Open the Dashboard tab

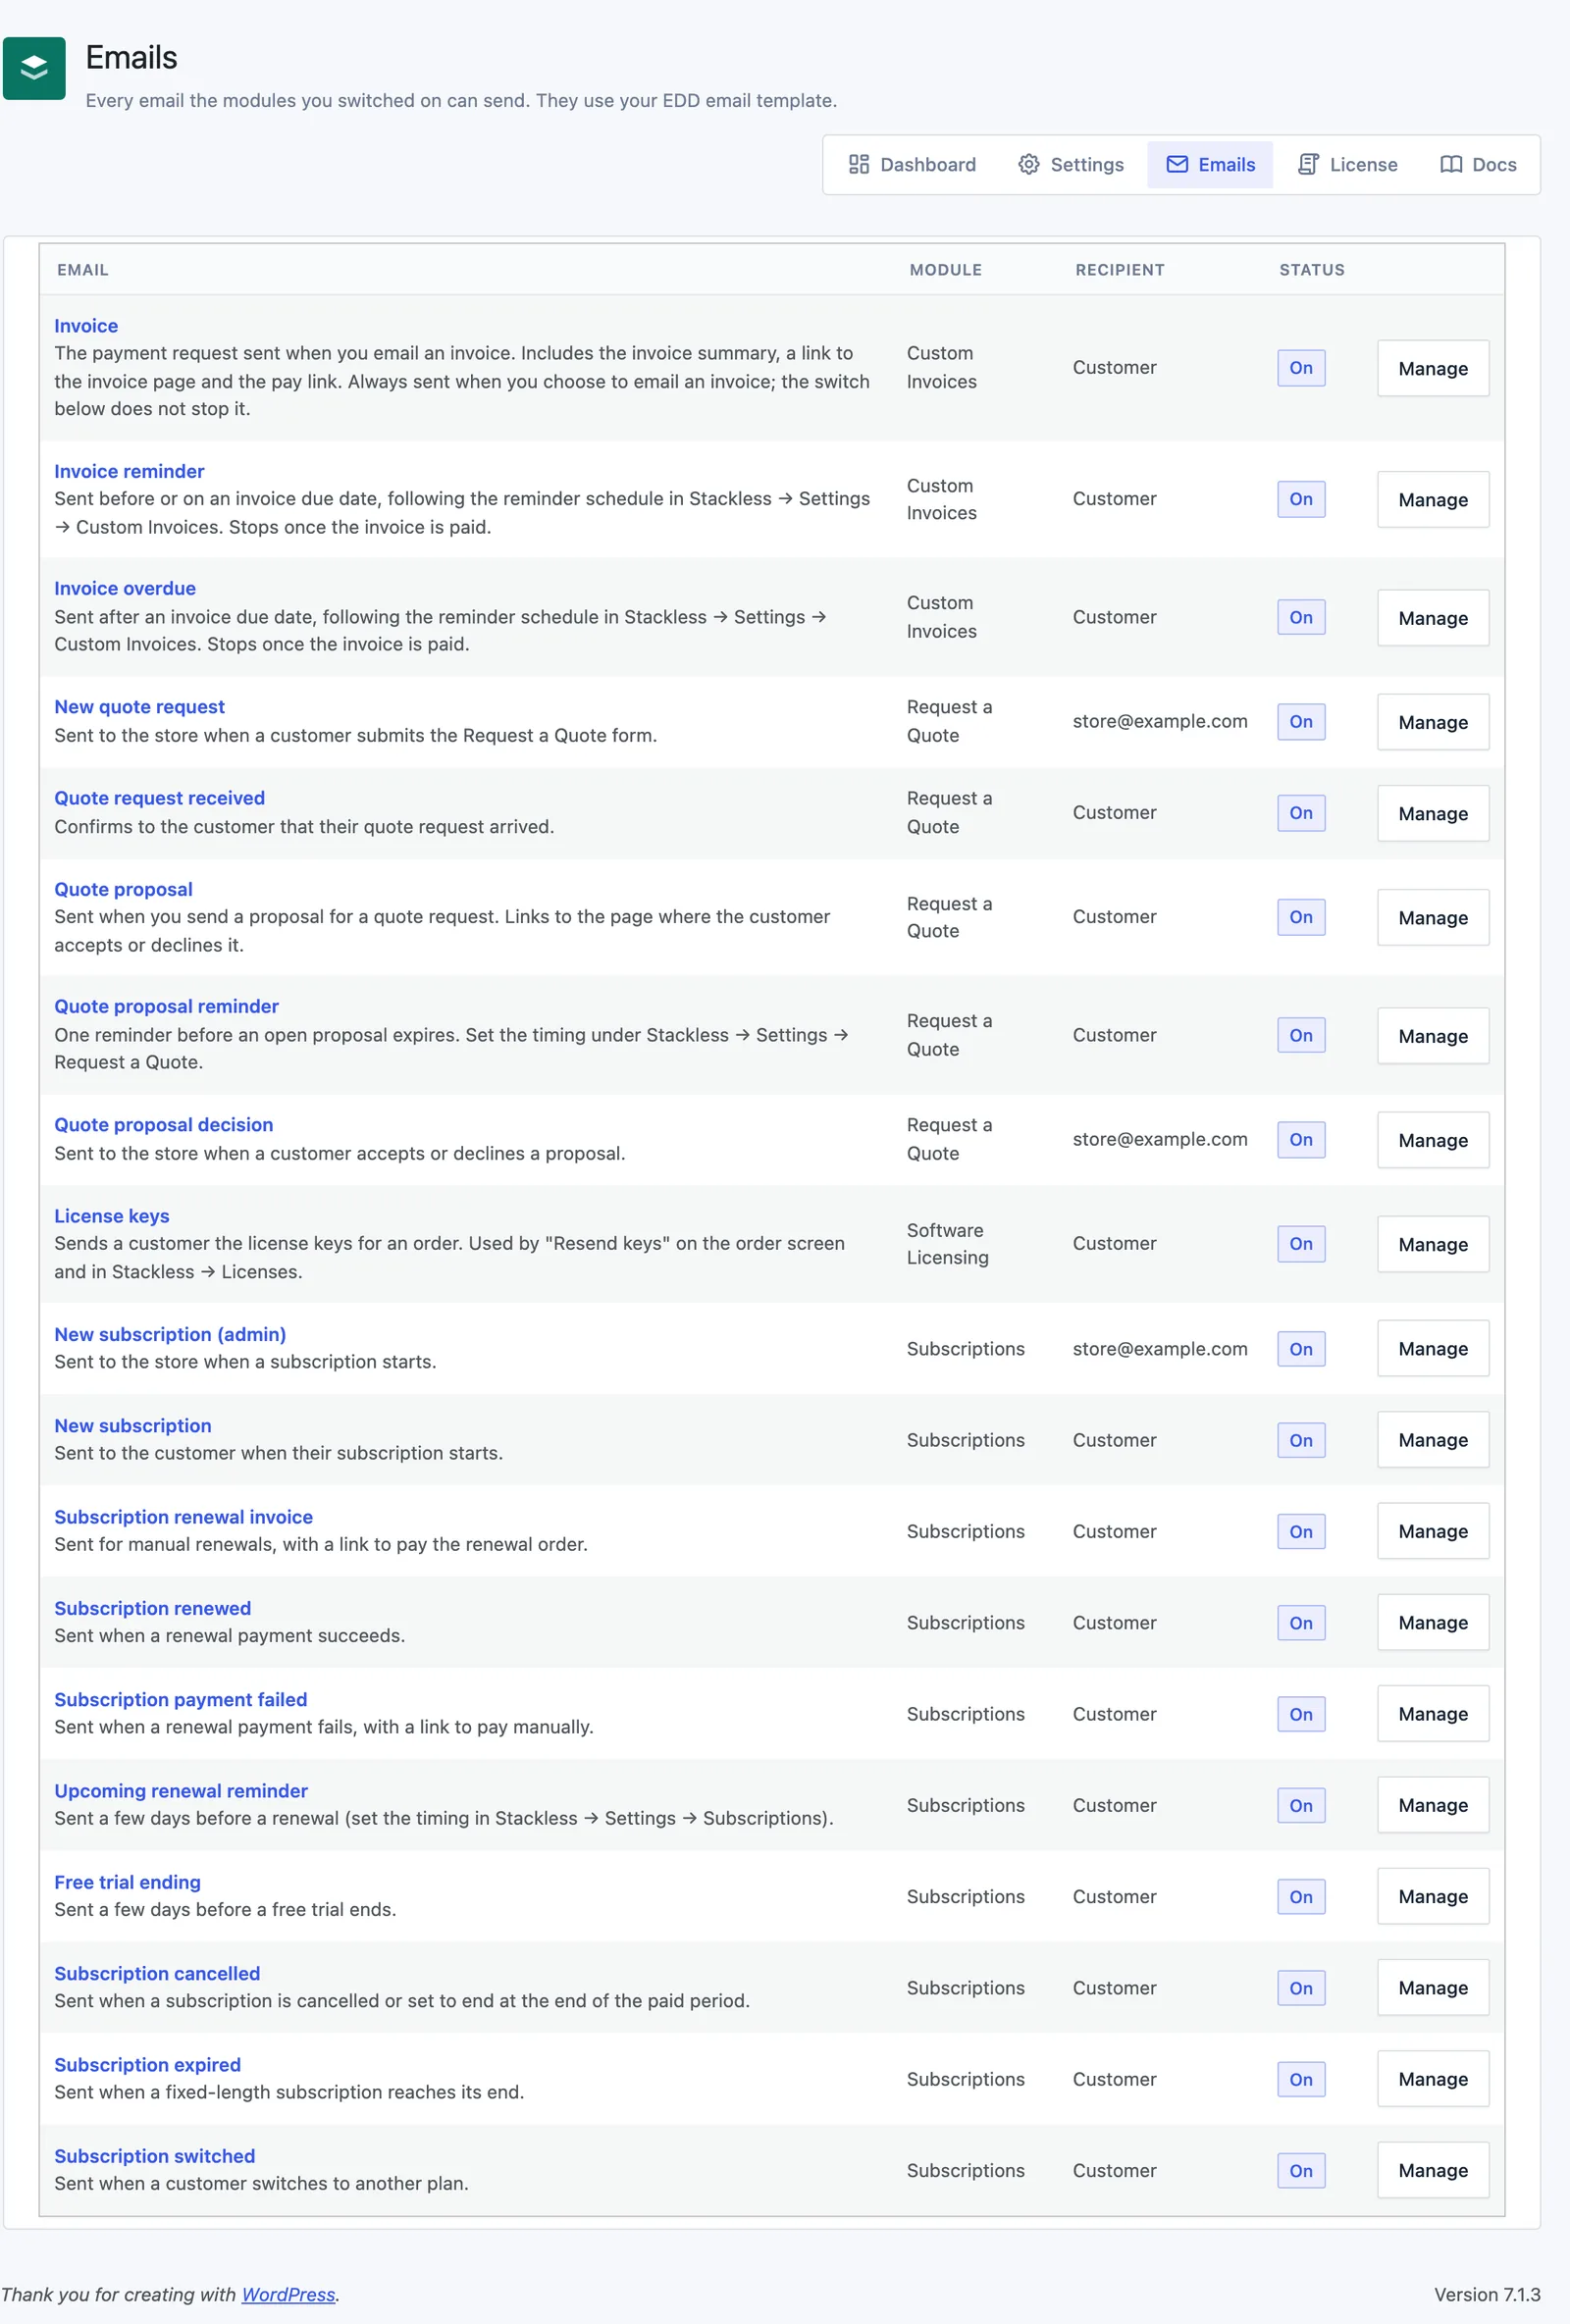tap(912, 164)
